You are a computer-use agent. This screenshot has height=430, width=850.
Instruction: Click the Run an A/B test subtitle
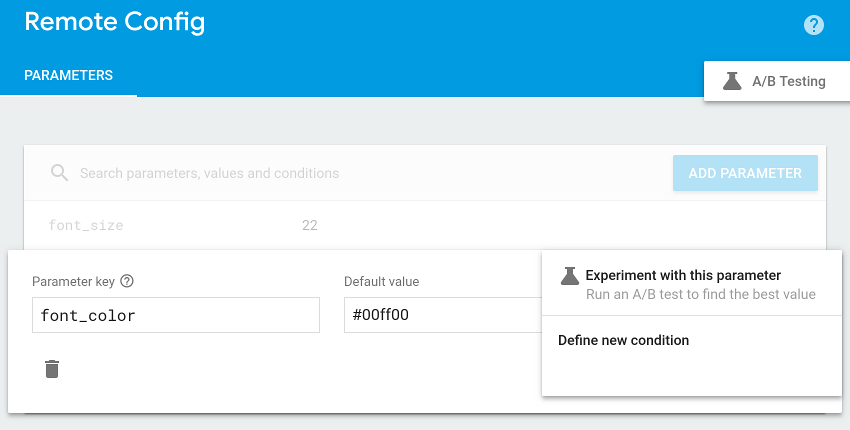click(700, 294)
